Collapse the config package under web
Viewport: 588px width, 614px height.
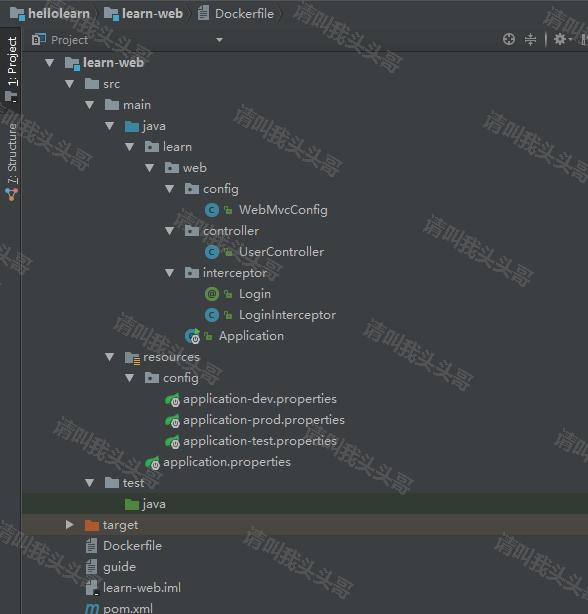click(170, 189)
